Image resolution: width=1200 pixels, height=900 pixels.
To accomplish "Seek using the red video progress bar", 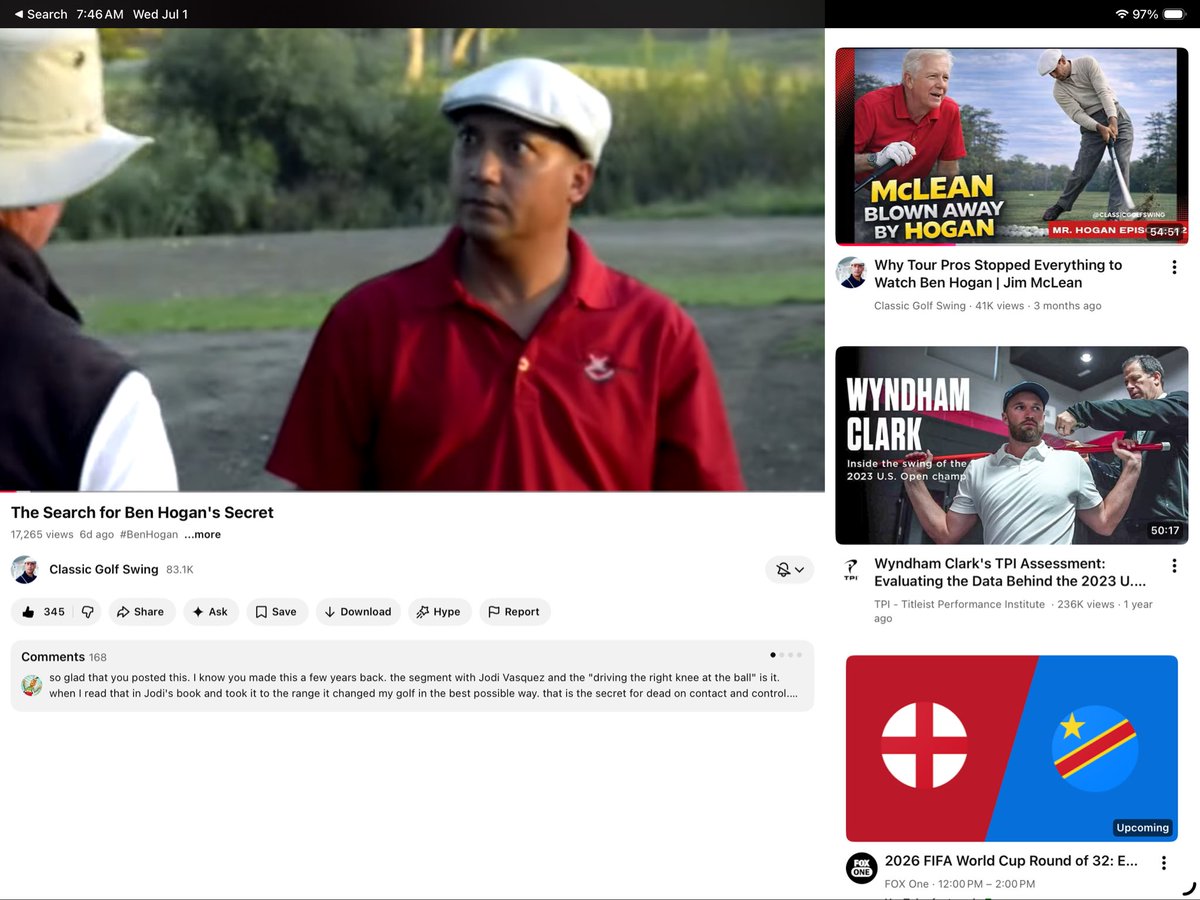I will tap(412, 491).
